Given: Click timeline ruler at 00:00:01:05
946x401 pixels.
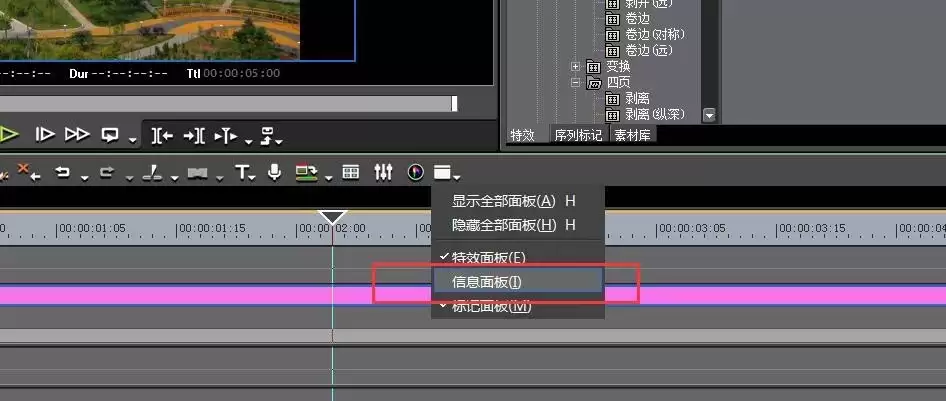Looking at the screenshot, I should [x=92, y=229].
